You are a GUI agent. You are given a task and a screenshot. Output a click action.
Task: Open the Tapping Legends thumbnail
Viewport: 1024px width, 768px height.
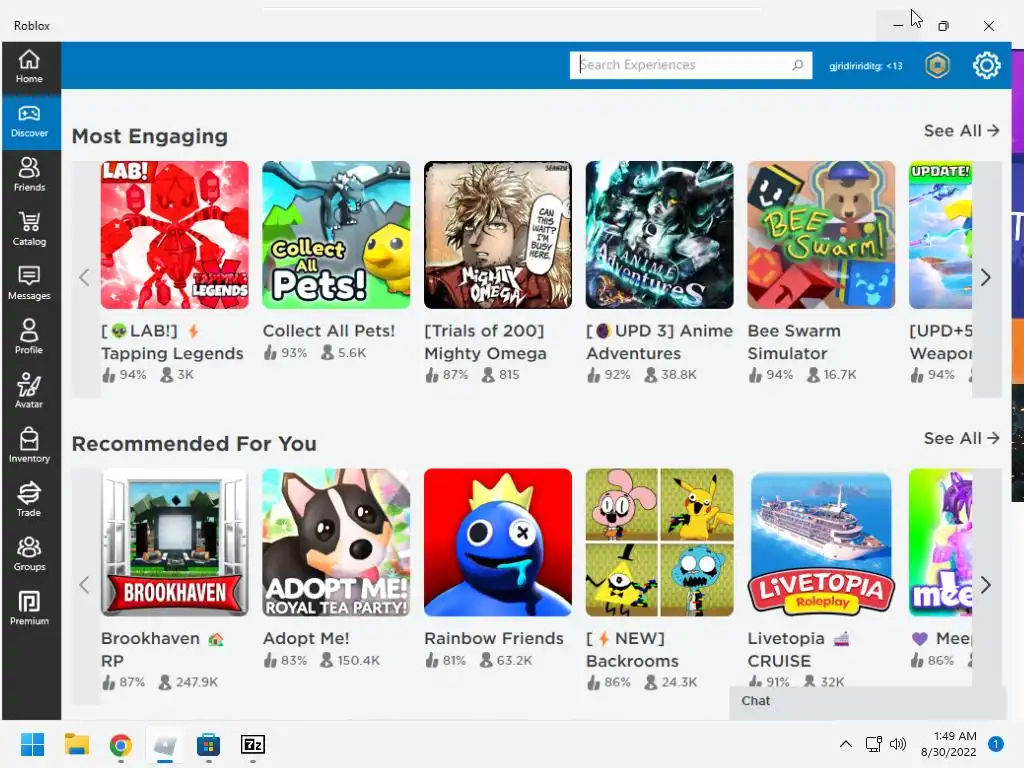click(x=174, y=235)
